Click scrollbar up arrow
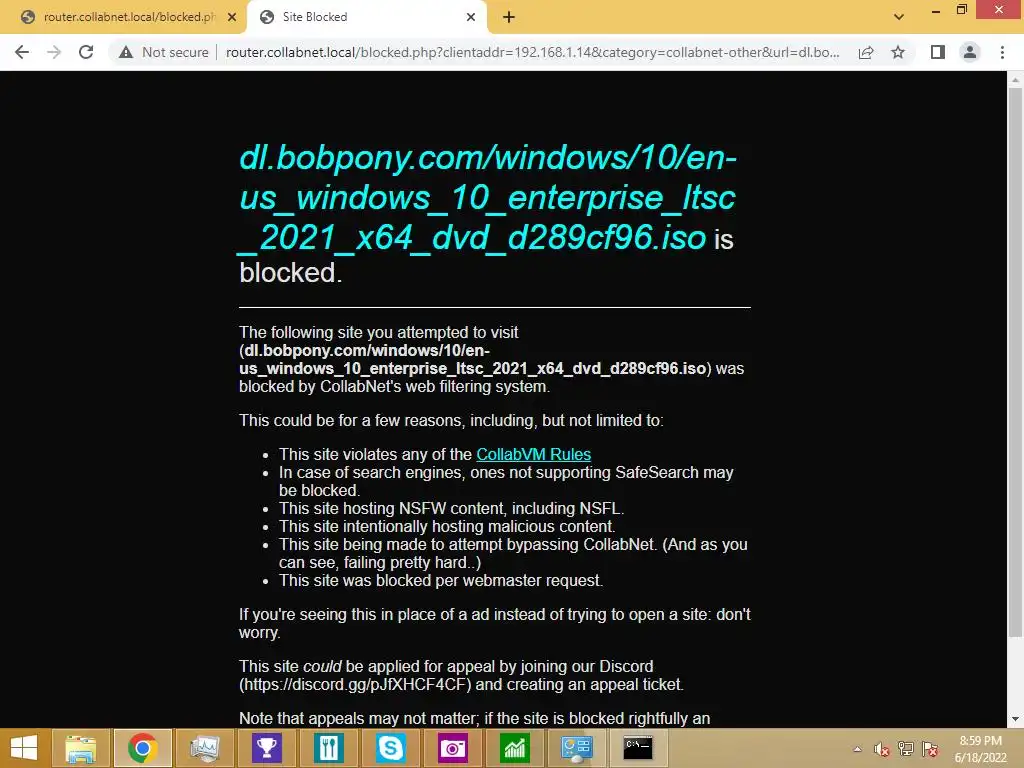 [x=1015, y=80]
